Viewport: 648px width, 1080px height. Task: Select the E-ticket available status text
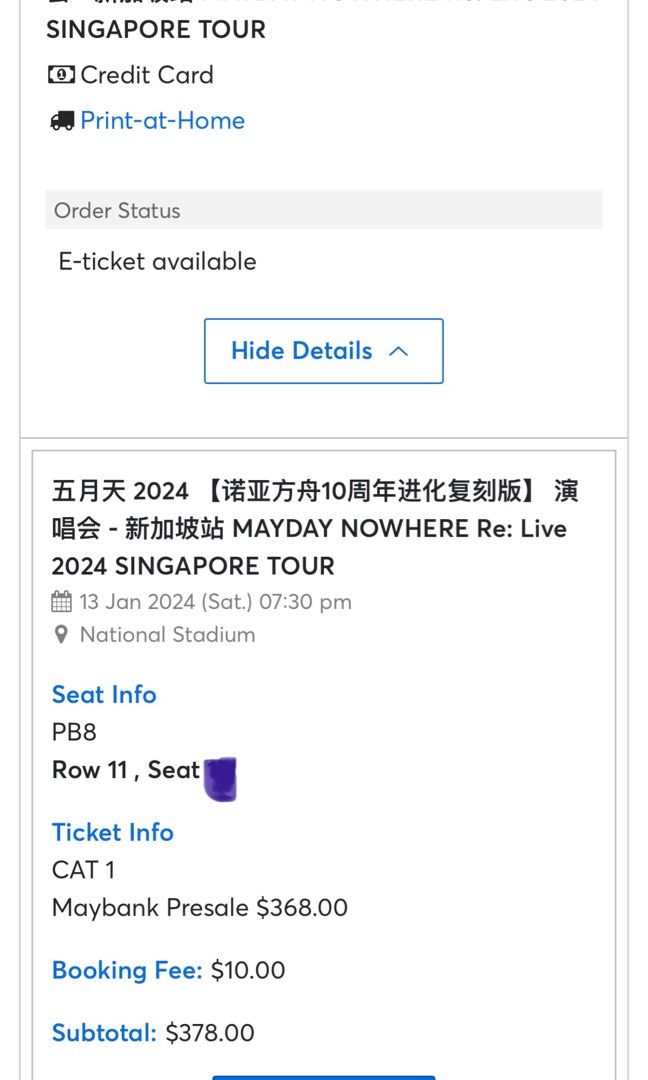(157, 261)
